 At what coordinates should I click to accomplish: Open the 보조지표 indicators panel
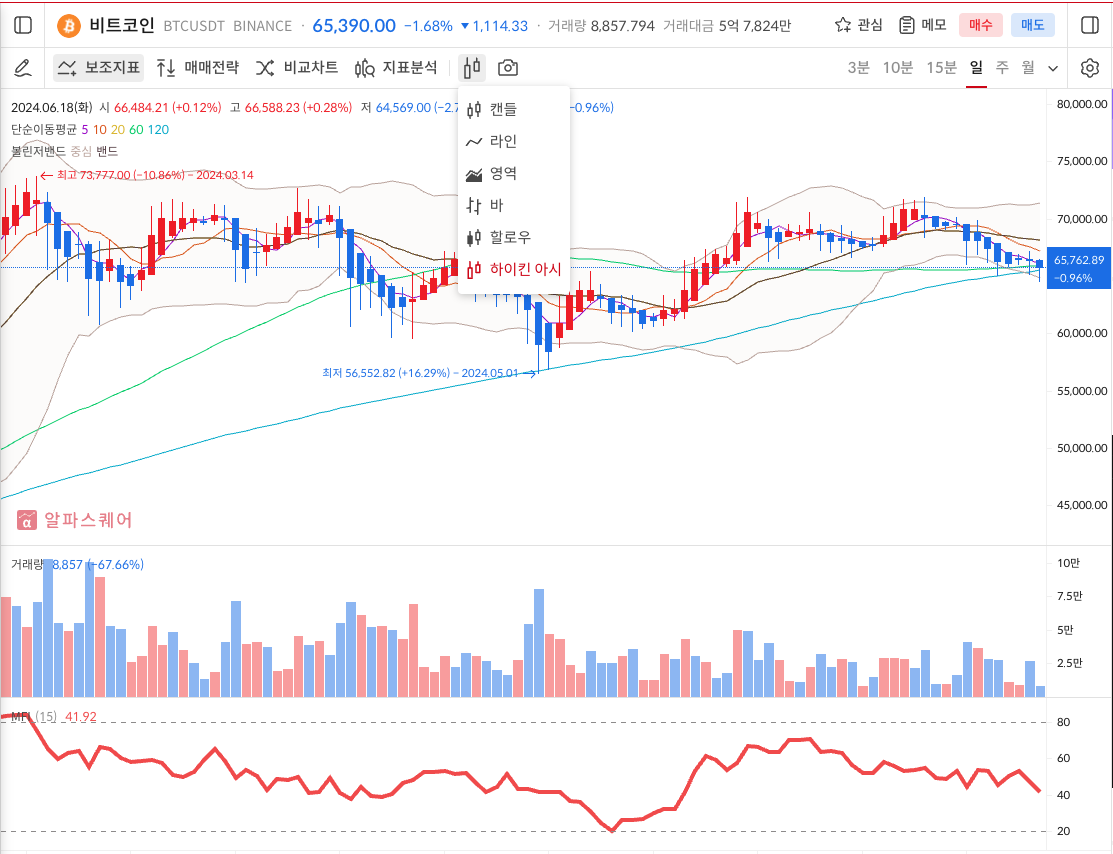(x=99, y=68)
